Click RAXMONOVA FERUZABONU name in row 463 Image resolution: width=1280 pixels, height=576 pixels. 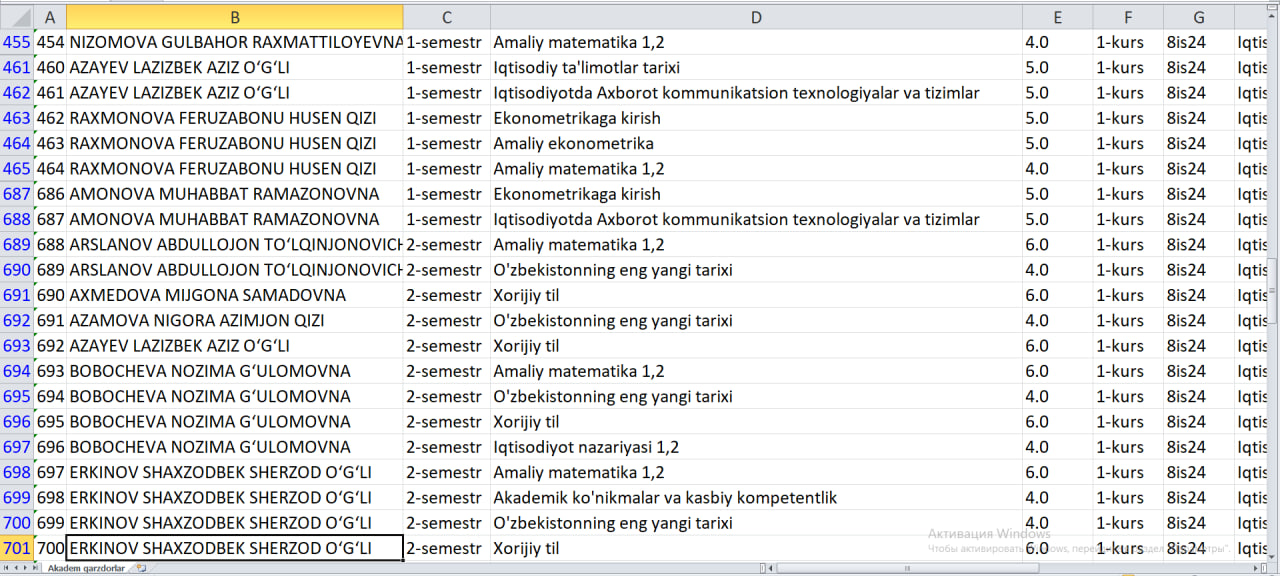235,118
